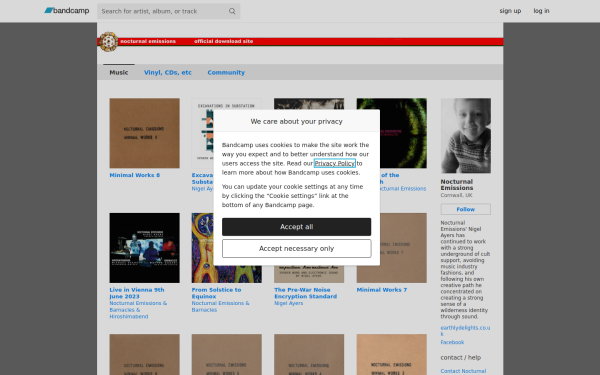Screen dimensions: 600x375
Task: Click the Nocturnal Emissions artist photo
Action: coord(466,136)
